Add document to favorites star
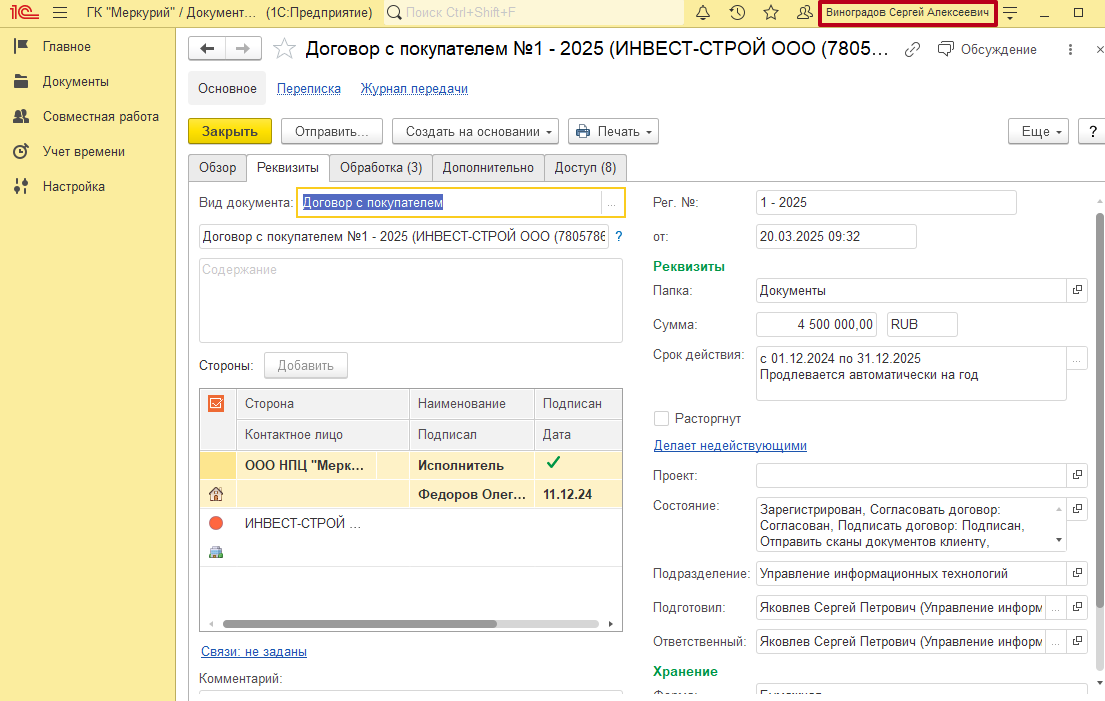Image resolution: width=1105 pixels, height=701 pixels. [285, 49]
